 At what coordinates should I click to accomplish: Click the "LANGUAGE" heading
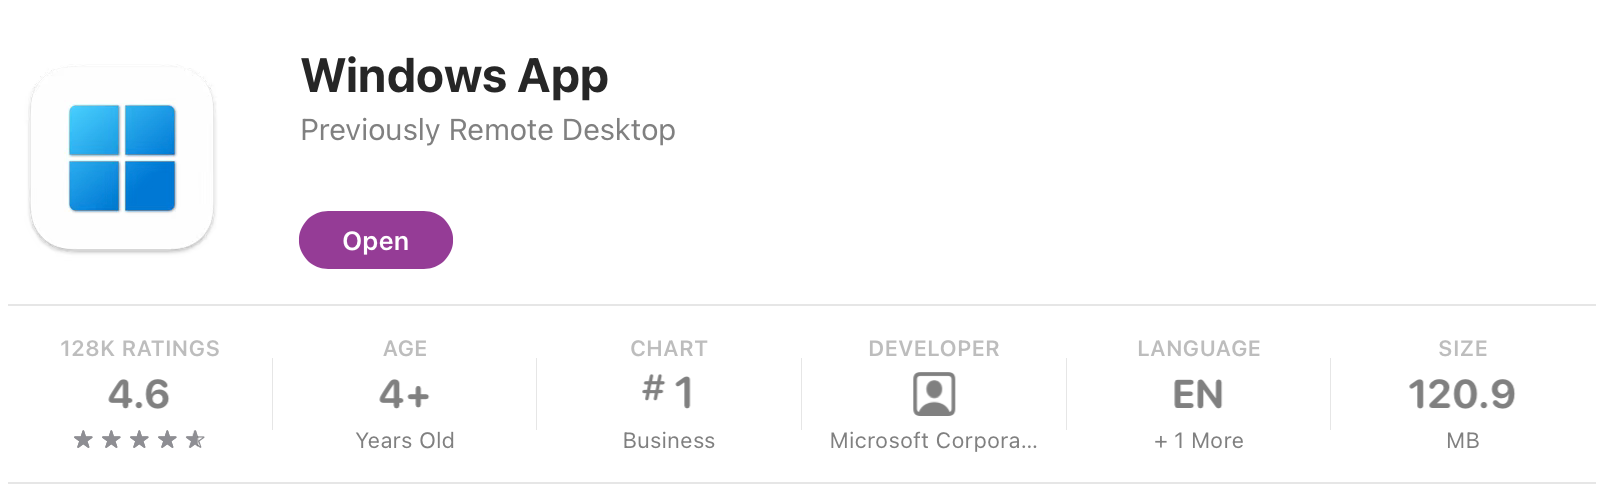tap(1199, 349)
